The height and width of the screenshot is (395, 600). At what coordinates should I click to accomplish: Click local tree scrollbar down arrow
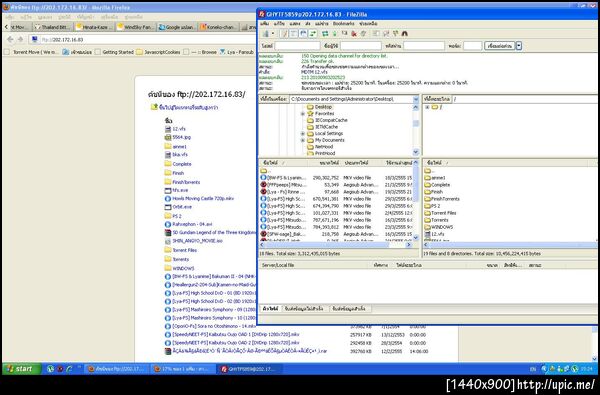point(416,152)
